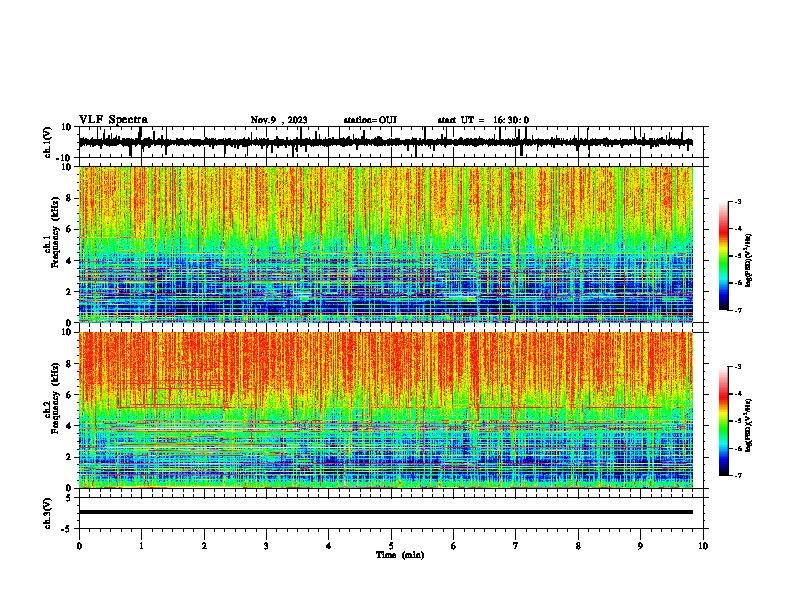Click the ch.2 spectrogram panel
792x612 pixels.
click(386, 410)
